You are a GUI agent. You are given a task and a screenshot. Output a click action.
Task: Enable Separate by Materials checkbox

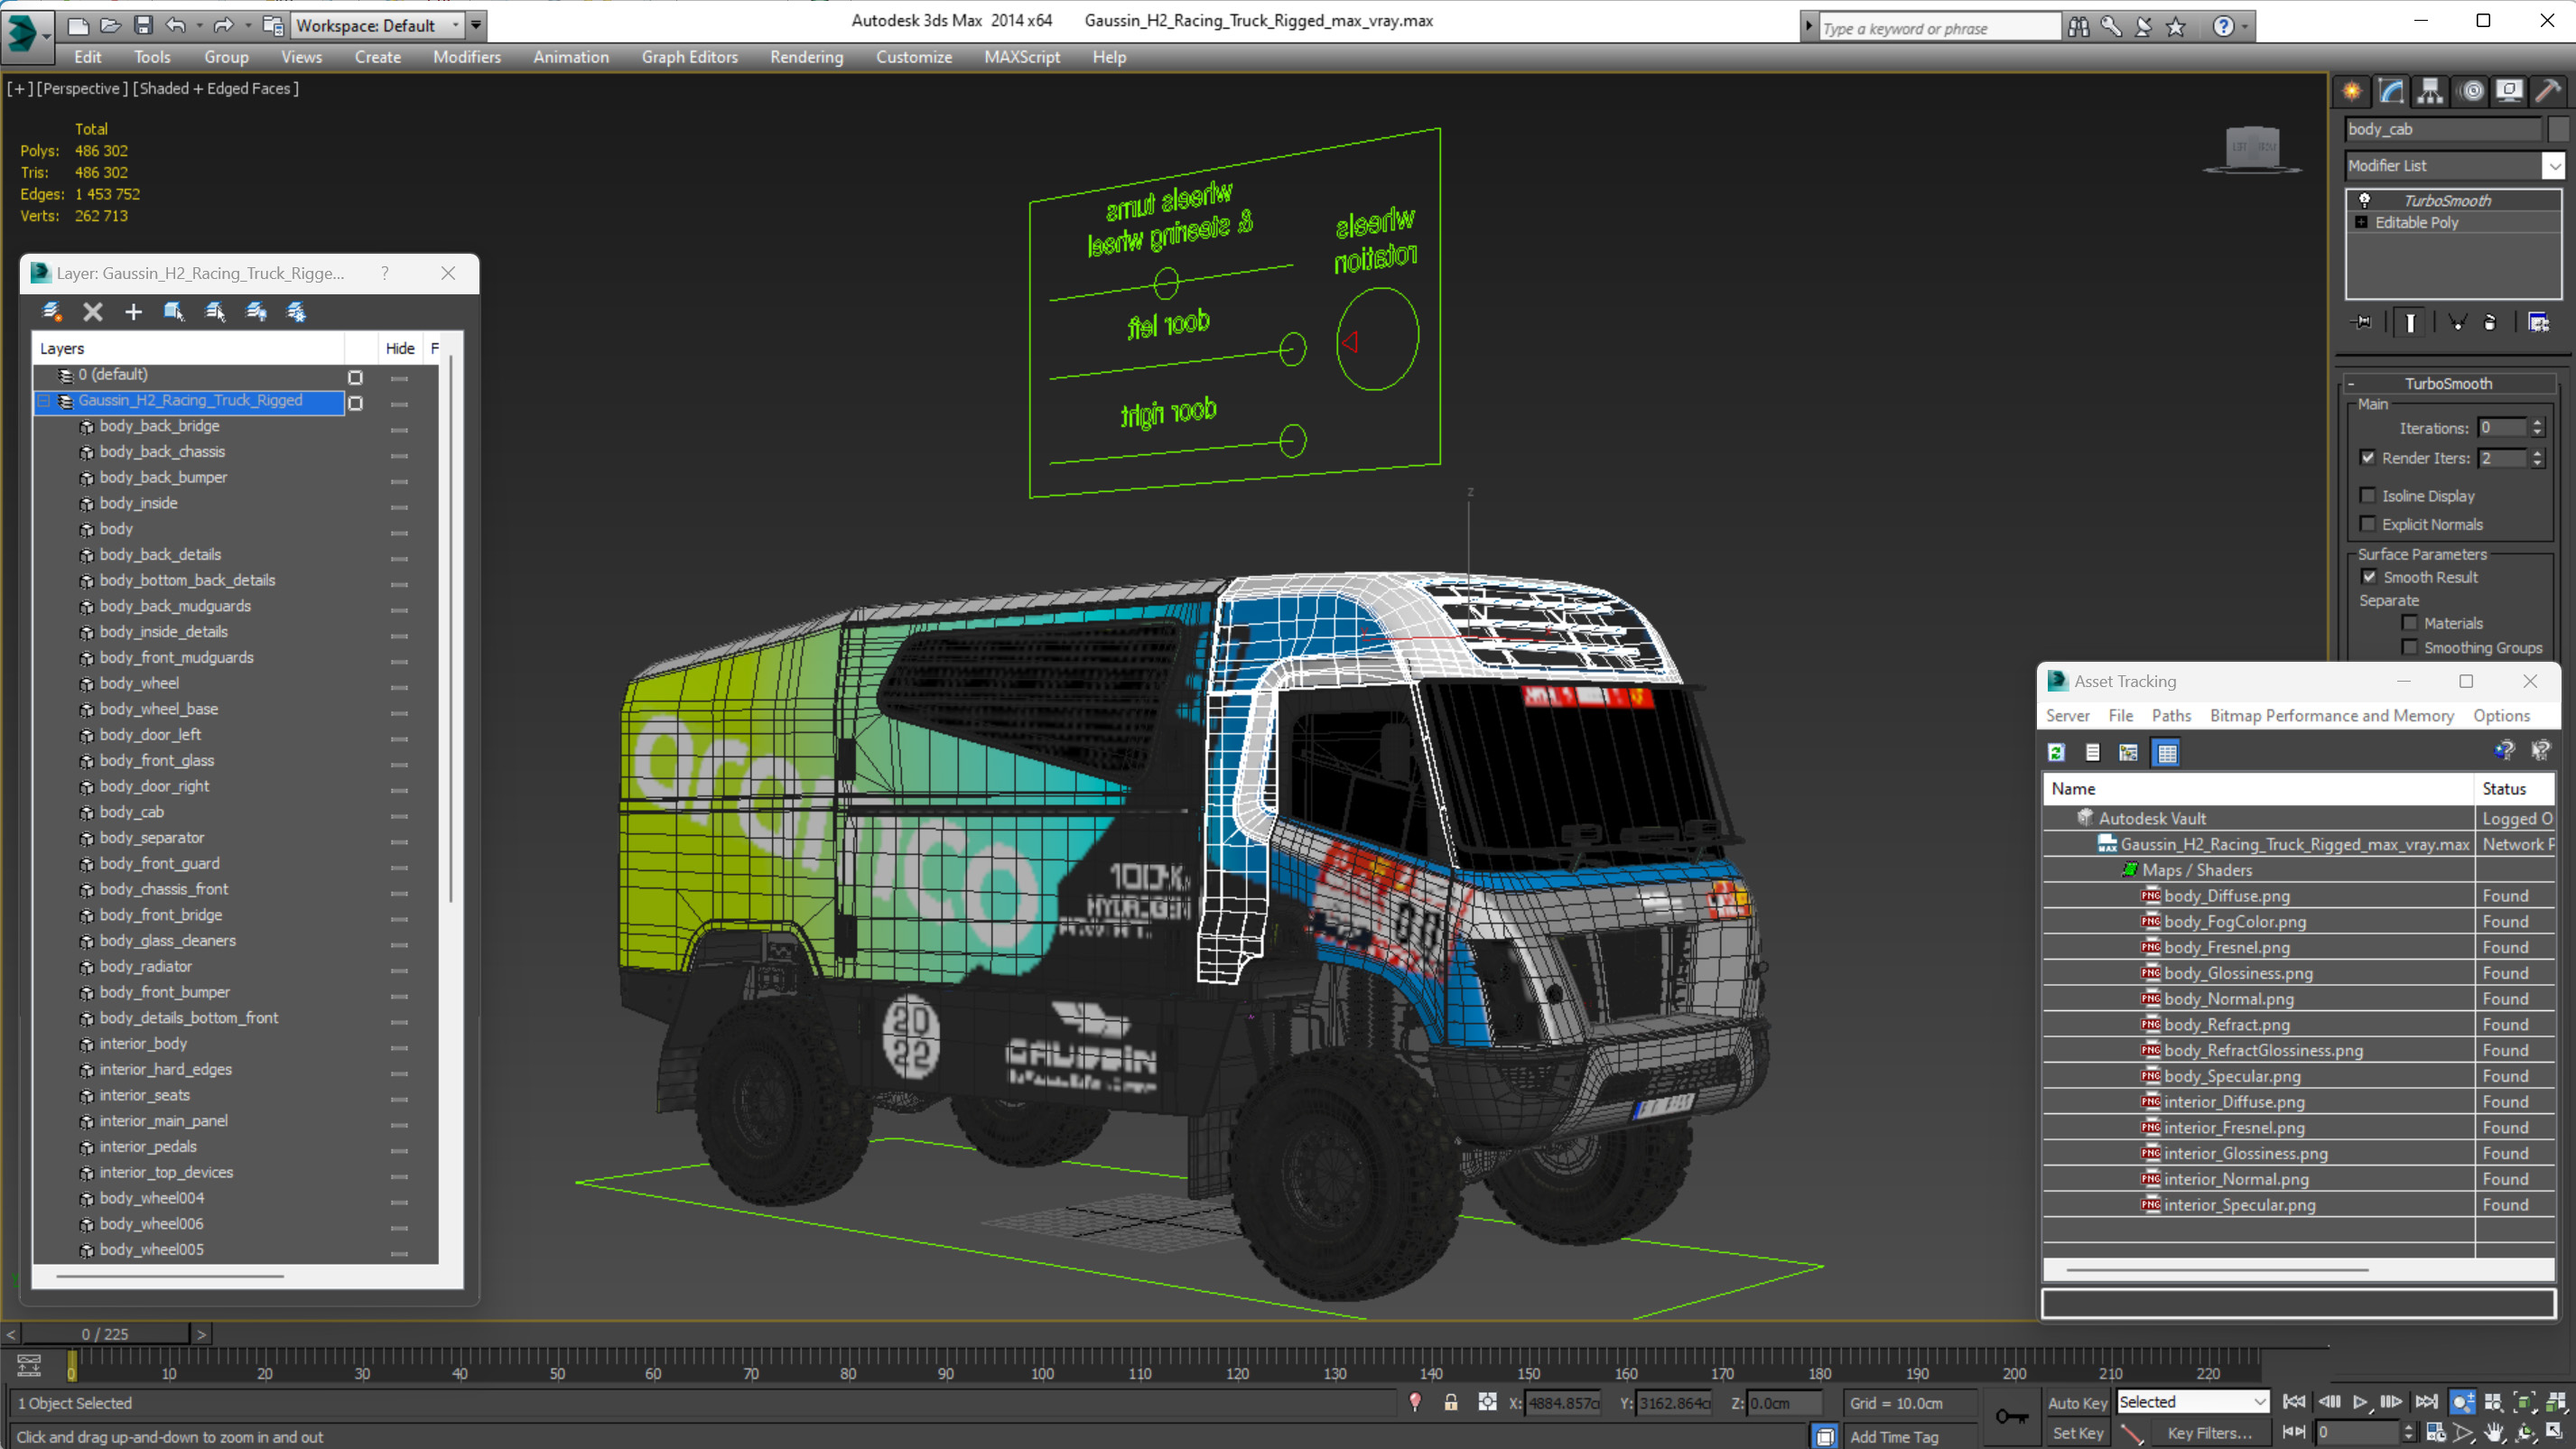tap(2409, 622)
